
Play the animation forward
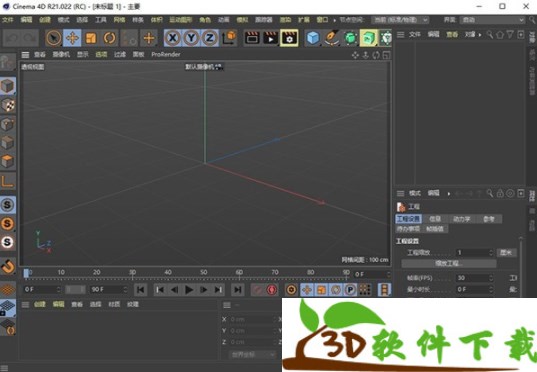point(189,290)
